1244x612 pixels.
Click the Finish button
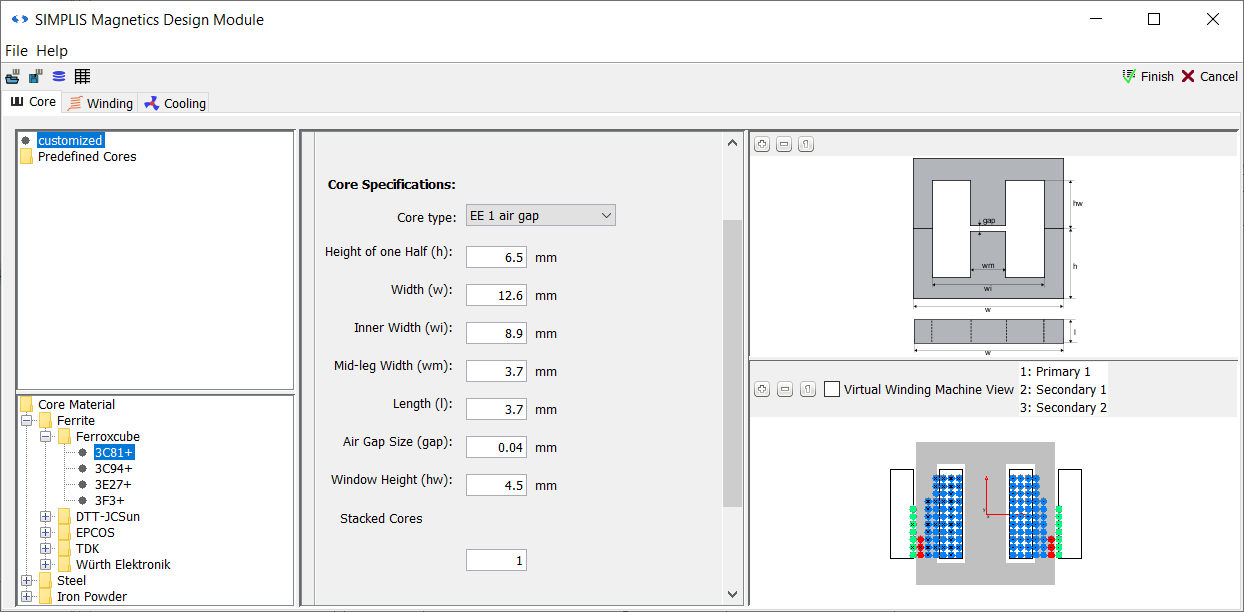tap(1148, 77)
